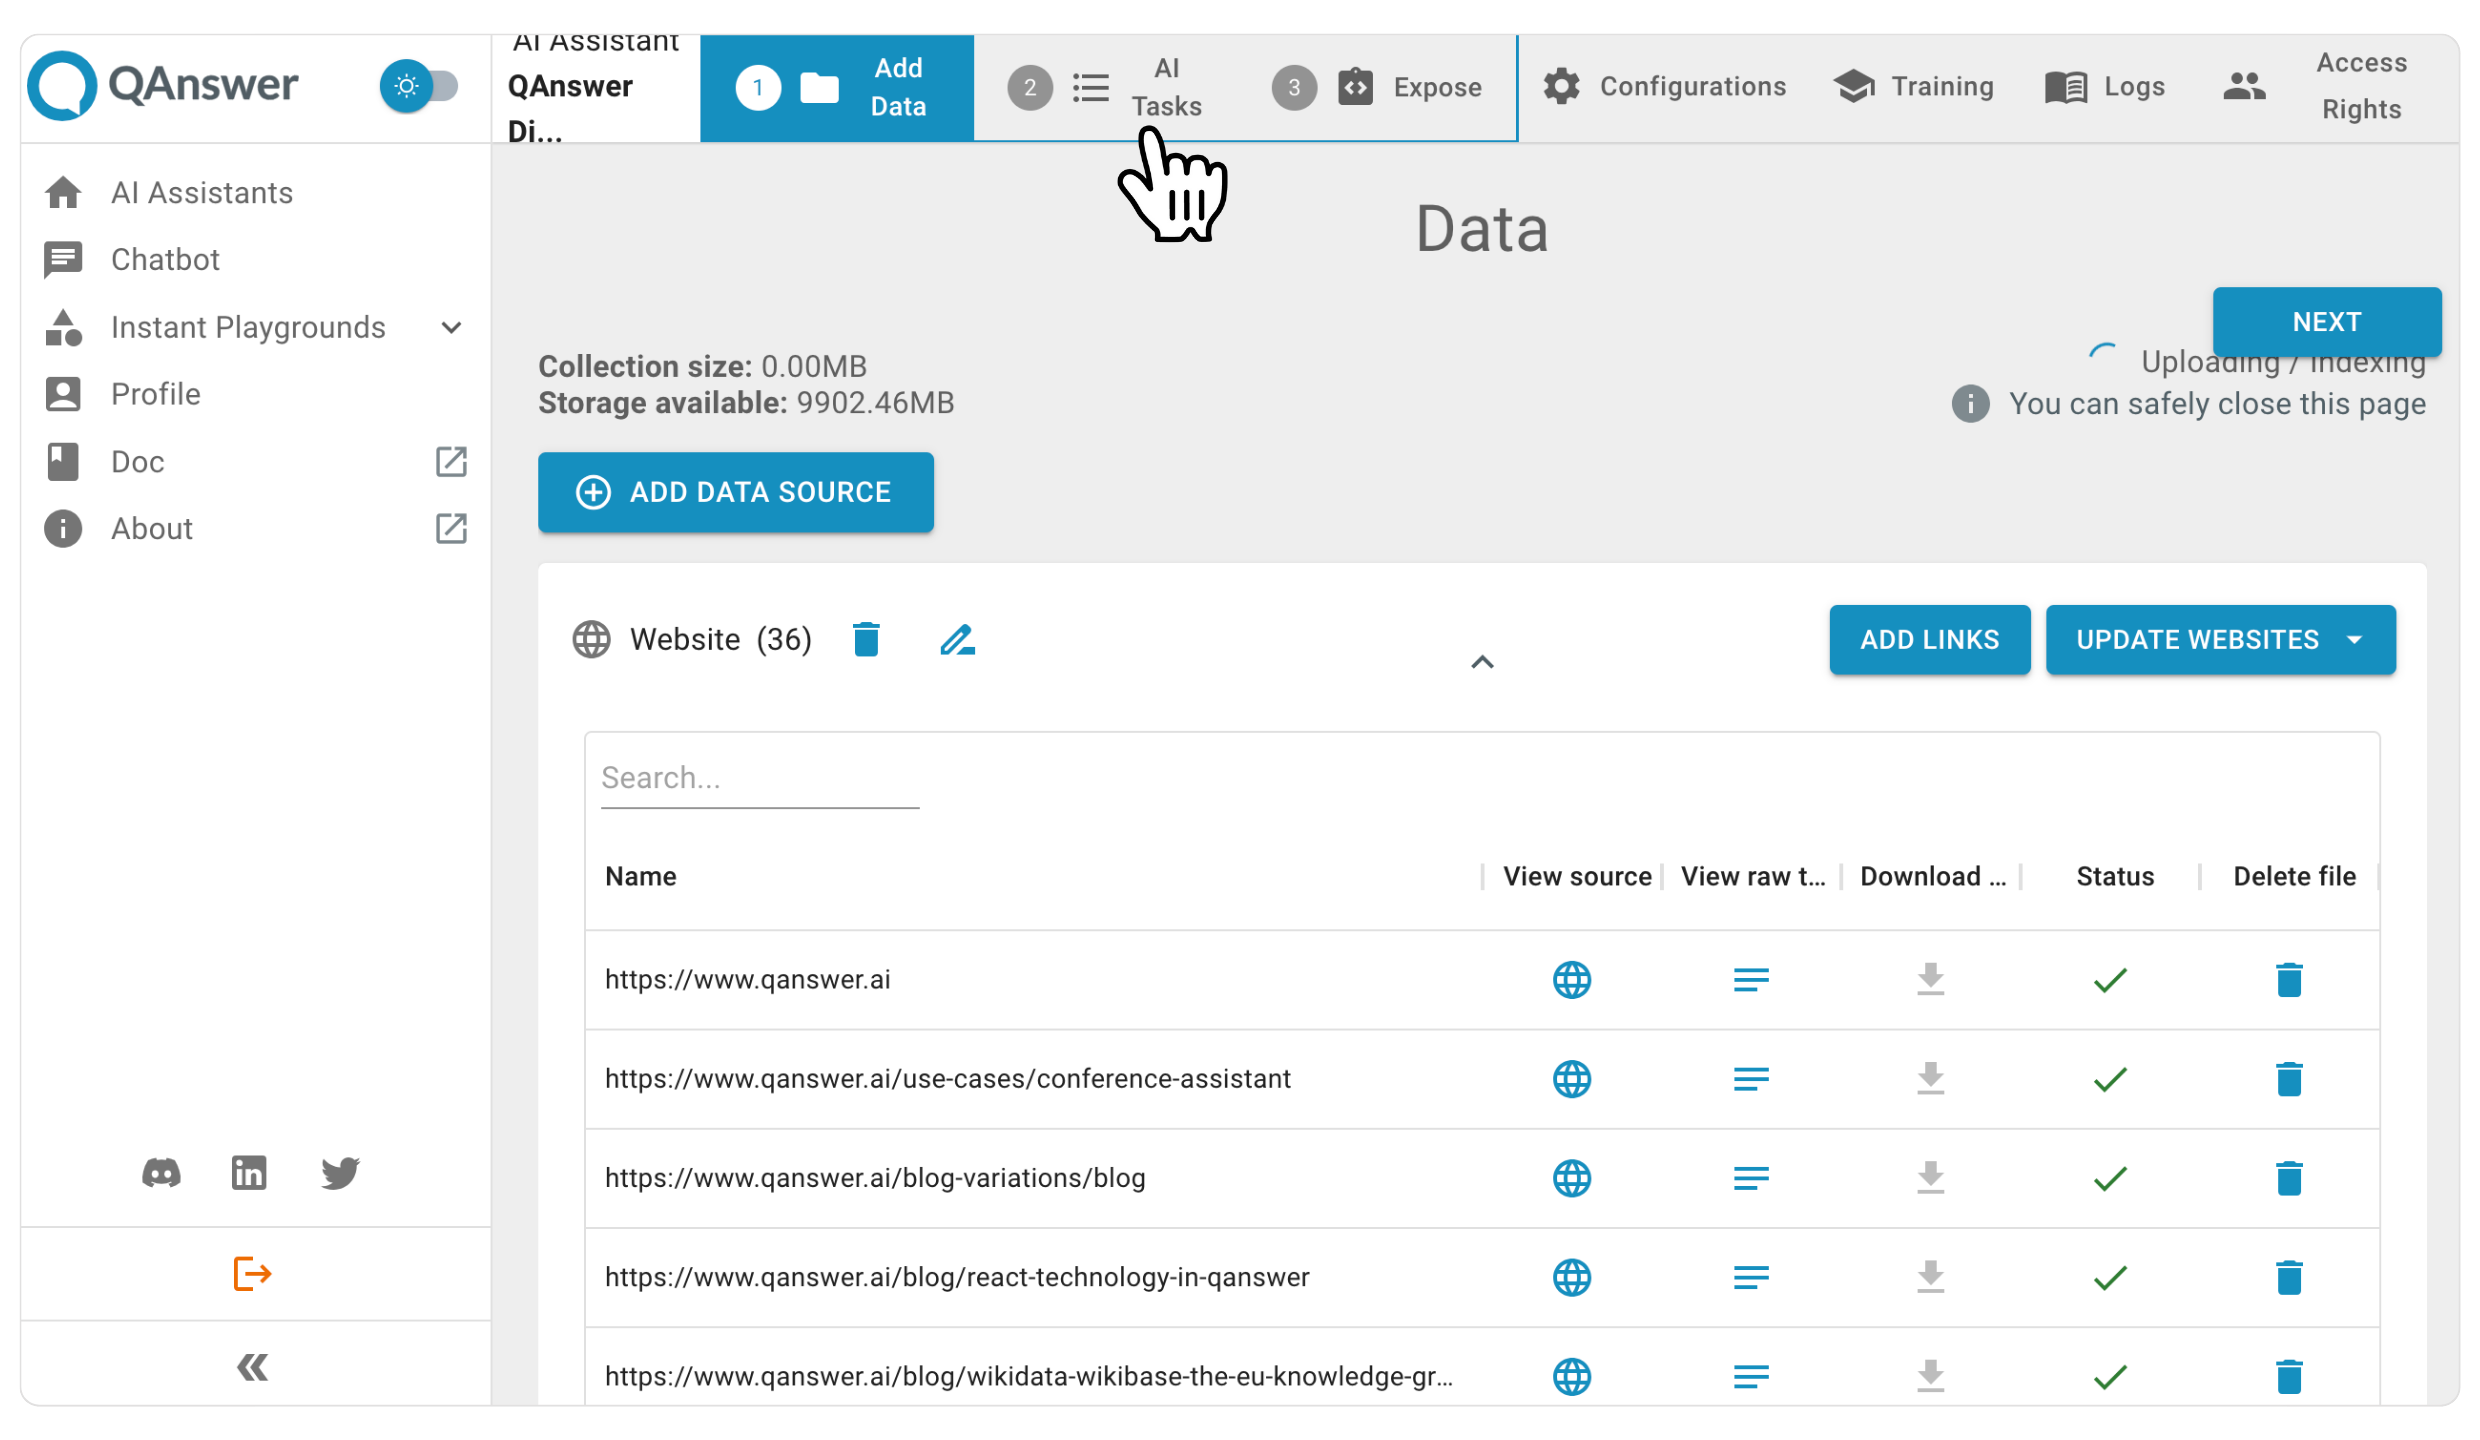View source of https://www.qanswer.ai
The image size is (2480, 1440).
click(x=1571, y=979)
